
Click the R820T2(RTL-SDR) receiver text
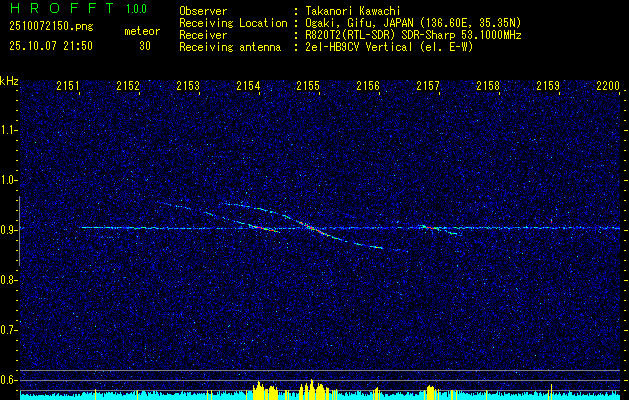[x=412, y=35]
